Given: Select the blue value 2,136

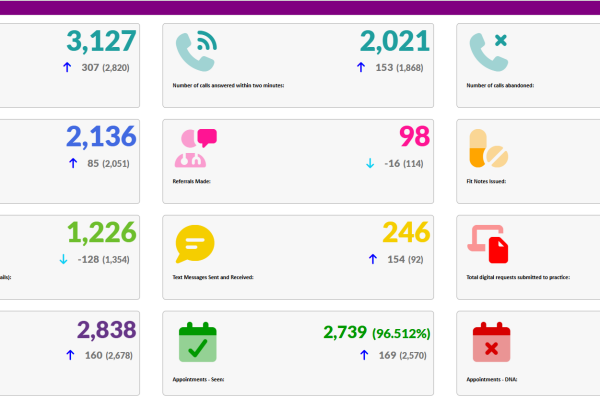Looking at the screenshot, I should tap(101, 137).
